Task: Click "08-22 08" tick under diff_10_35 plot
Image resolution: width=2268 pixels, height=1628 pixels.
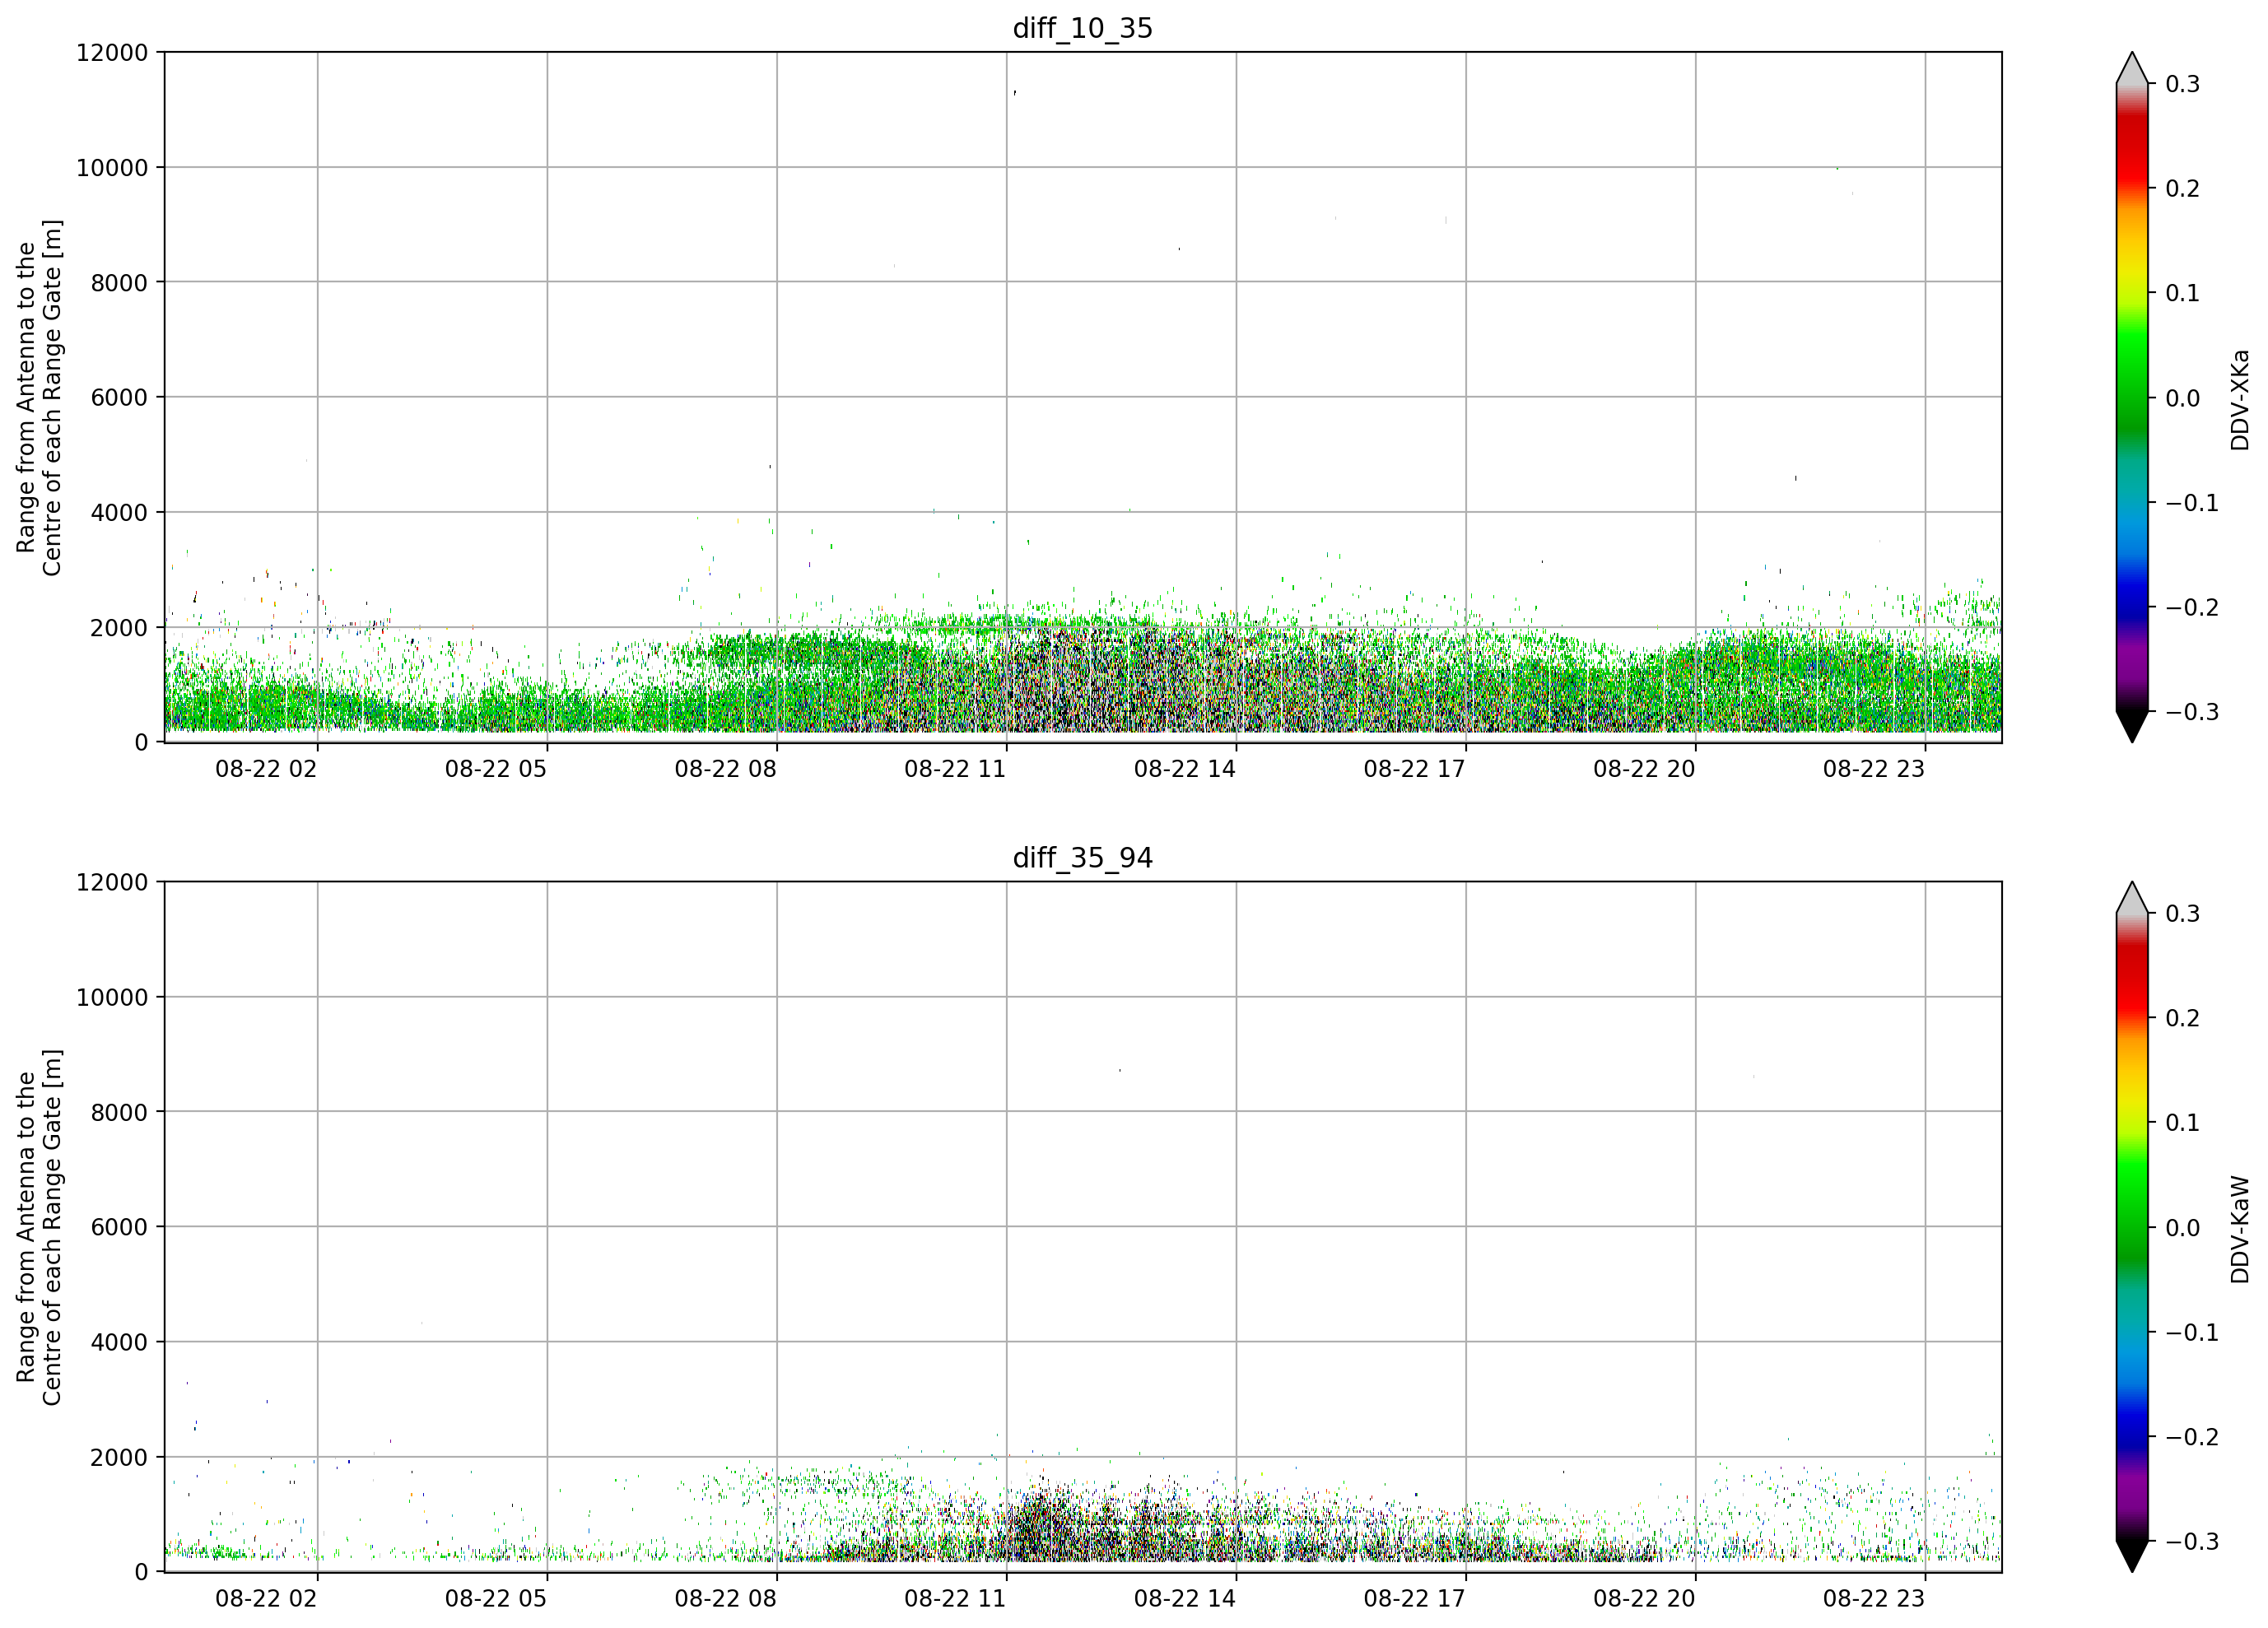Action: point(726,769)
